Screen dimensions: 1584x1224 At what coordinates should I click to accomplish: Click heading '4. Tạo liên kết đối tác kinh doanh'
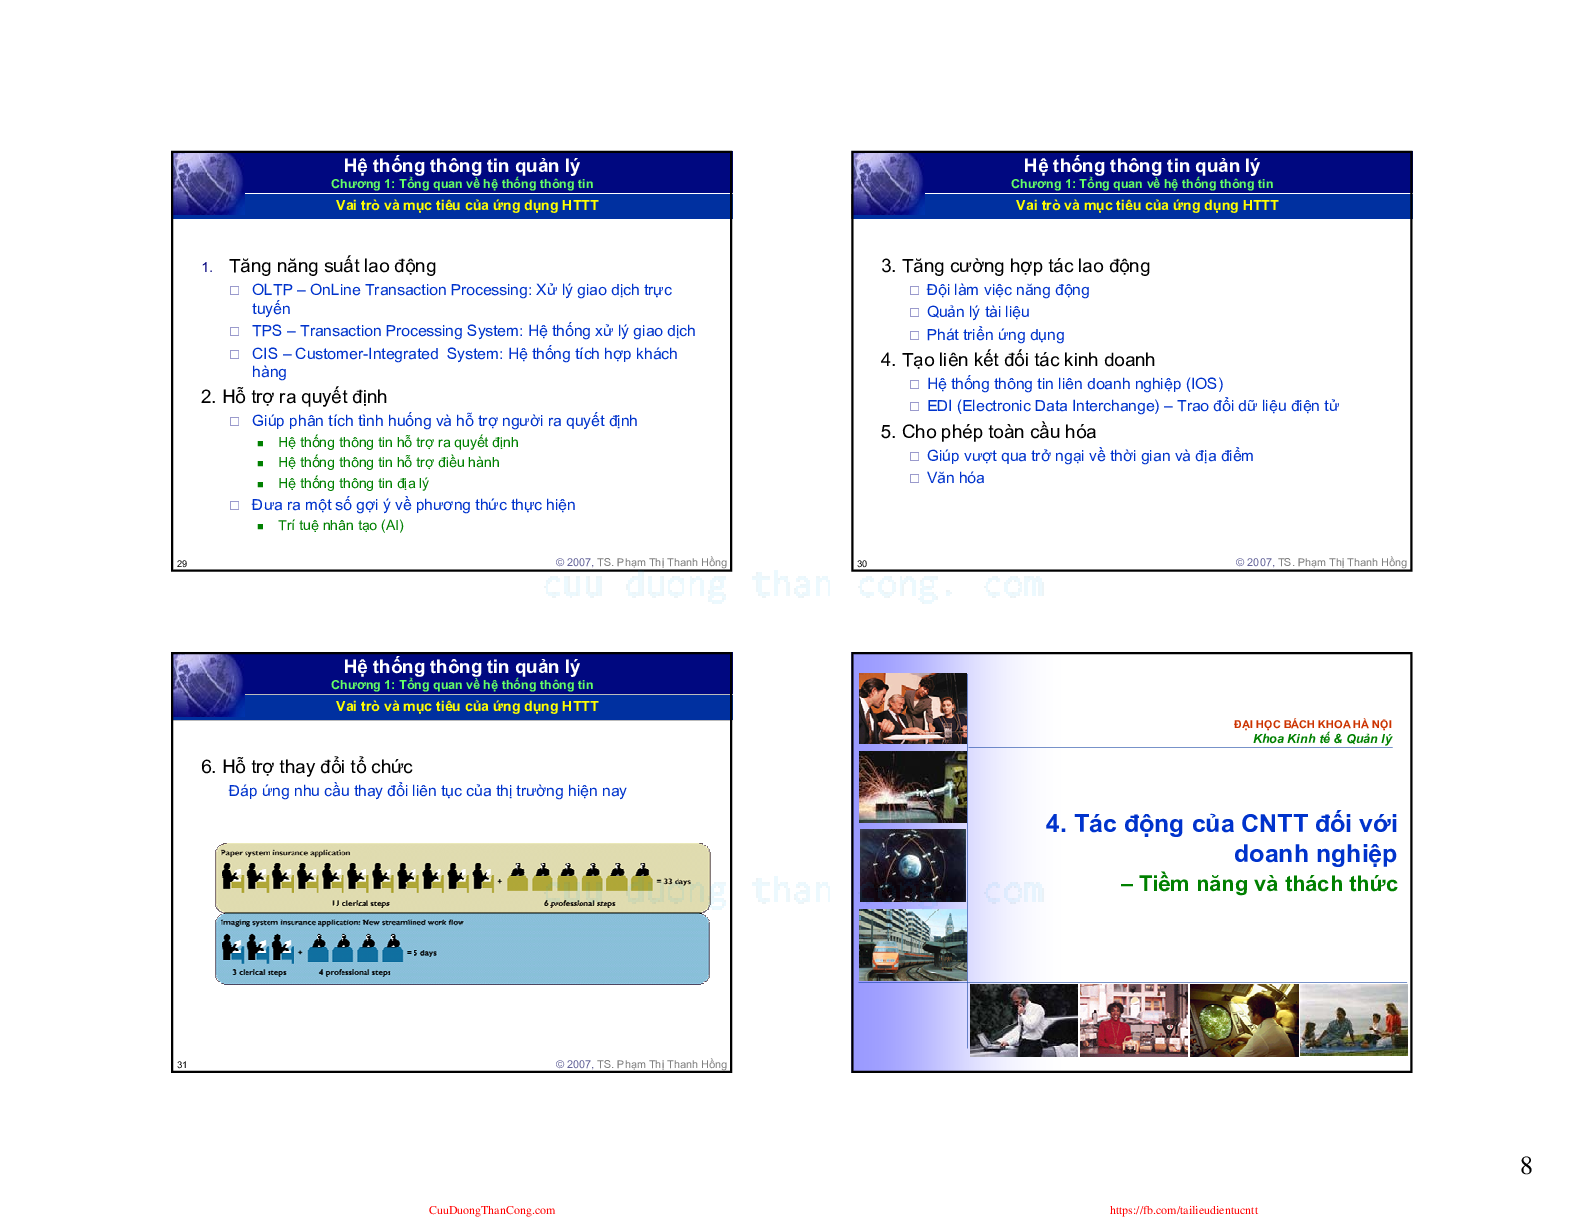click(x=1017, y=360)
